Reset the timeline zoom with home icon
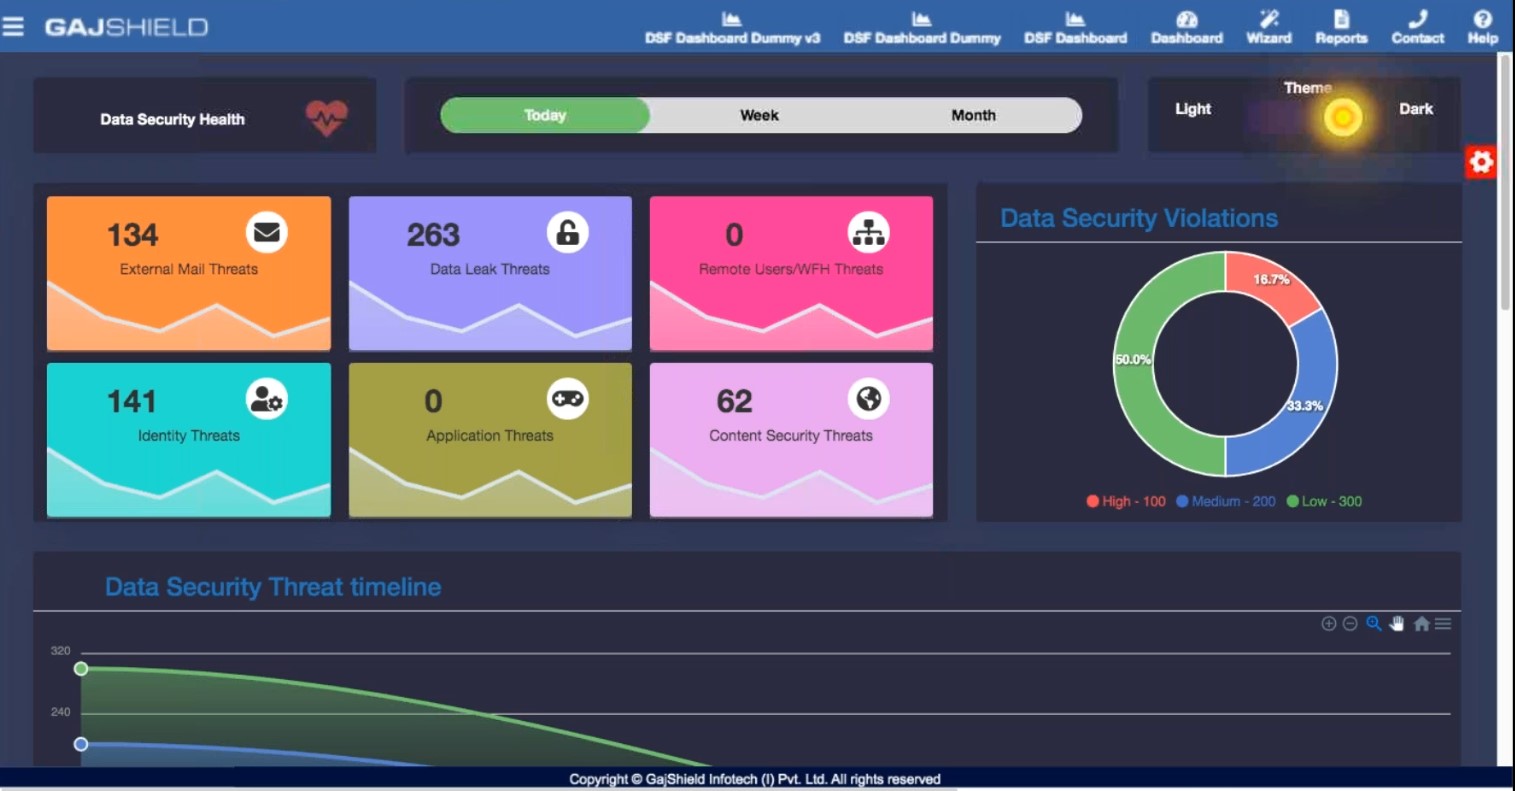This screenshot has width=1515, height=791. pyautogui.click(x=1421, y=624)
